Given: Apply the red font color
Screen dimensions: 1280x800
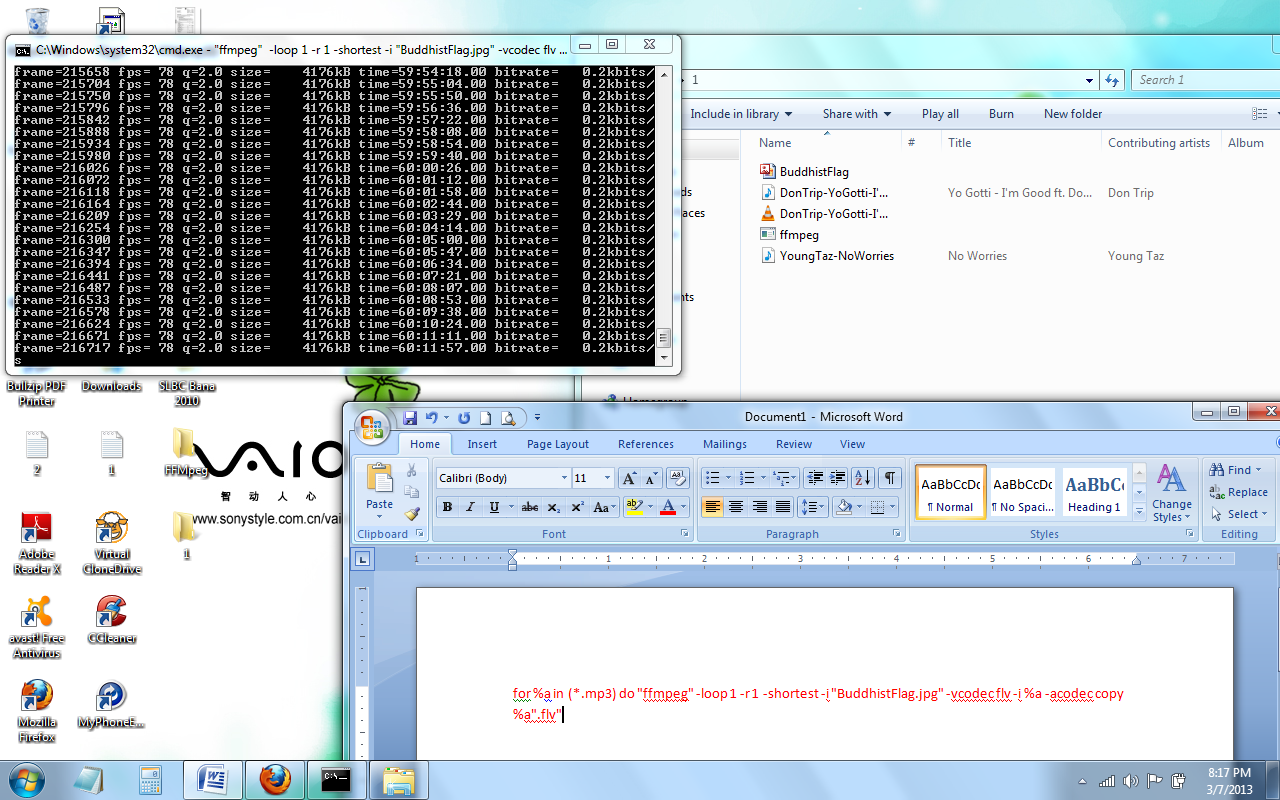Looking at the screenshot, I should [x=669, y=507].
